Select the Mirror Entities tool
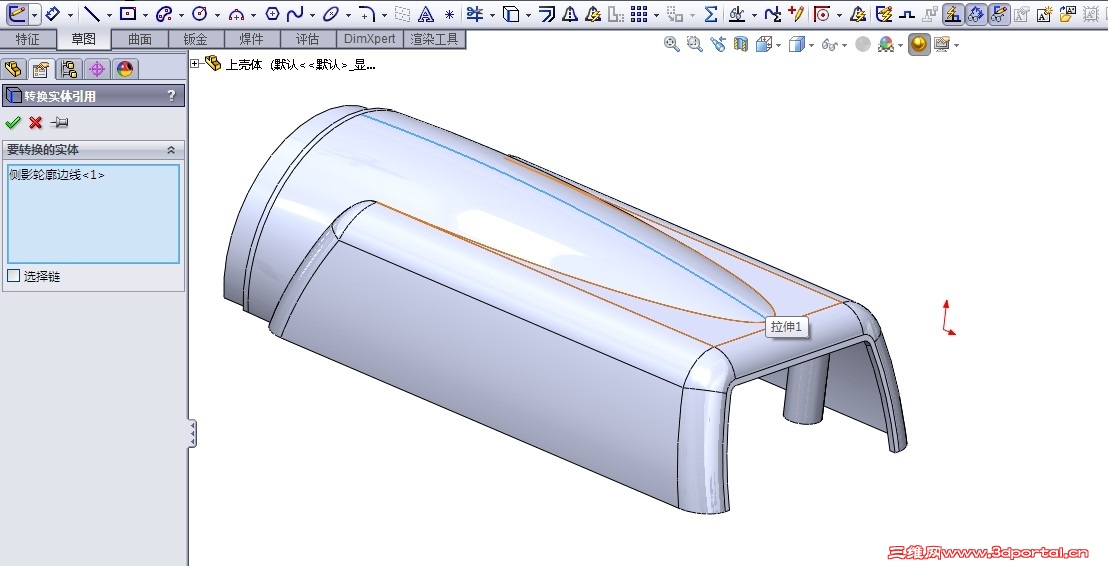The image size is (1108, 566). pos(570,13)
